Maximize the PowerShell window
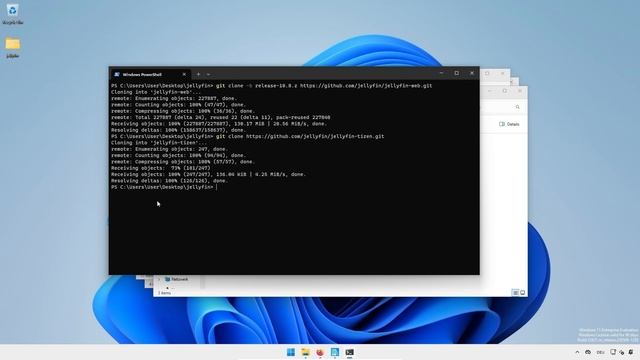 (x=456, y=73)
